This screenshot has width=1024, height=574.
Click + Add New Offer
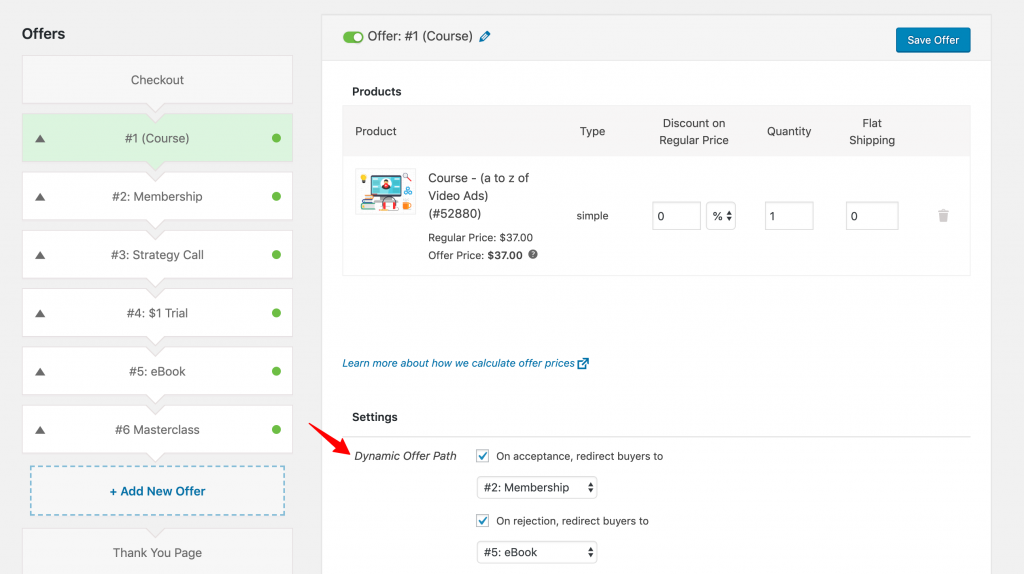click(x=157, y=491)
